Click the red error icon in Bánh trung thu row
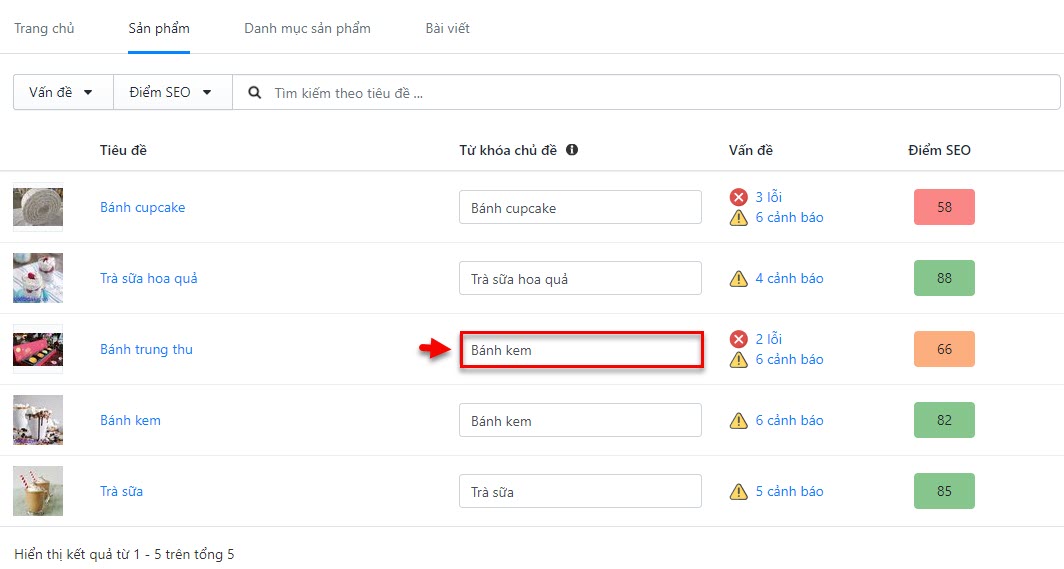Image resolution: width=1064 pixels, height=569 pixels. (738, 339)
